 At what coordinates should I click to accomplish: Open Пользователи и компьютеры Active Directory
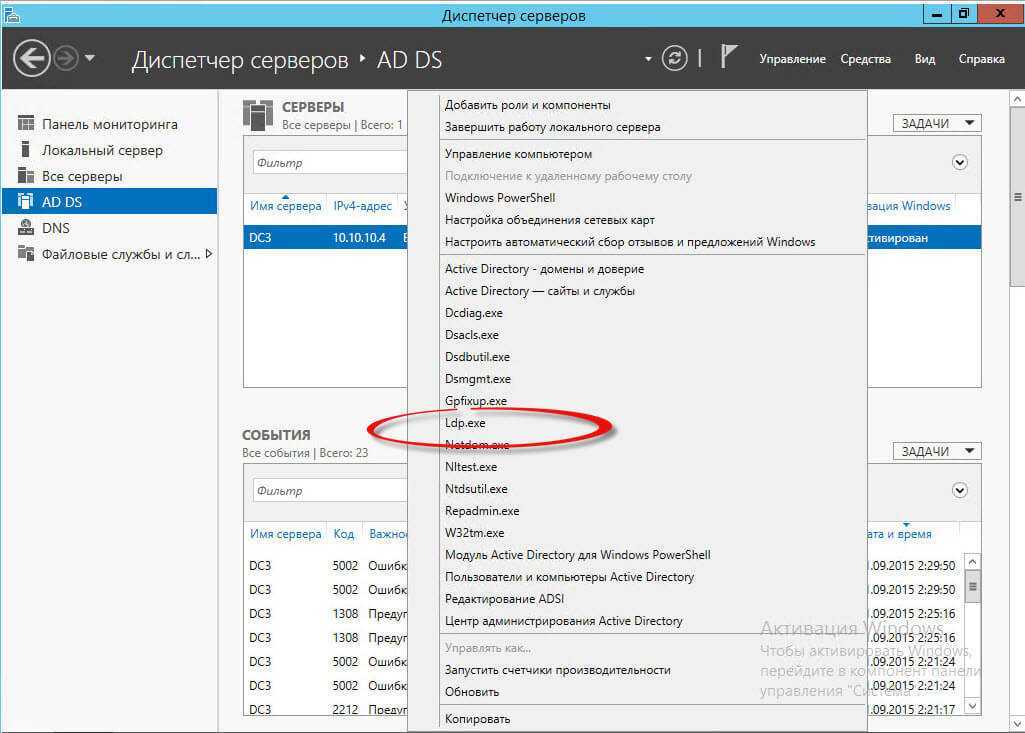tap(569, 577)
